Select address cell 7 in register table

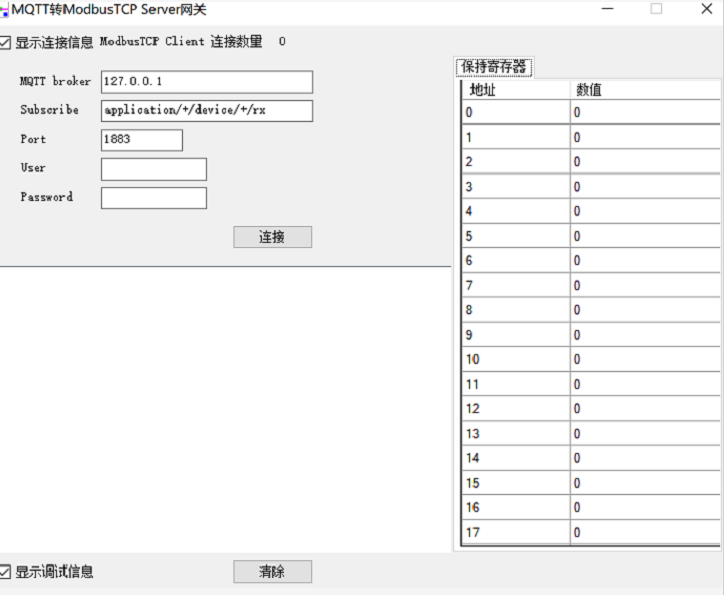[x=516, y=285]
